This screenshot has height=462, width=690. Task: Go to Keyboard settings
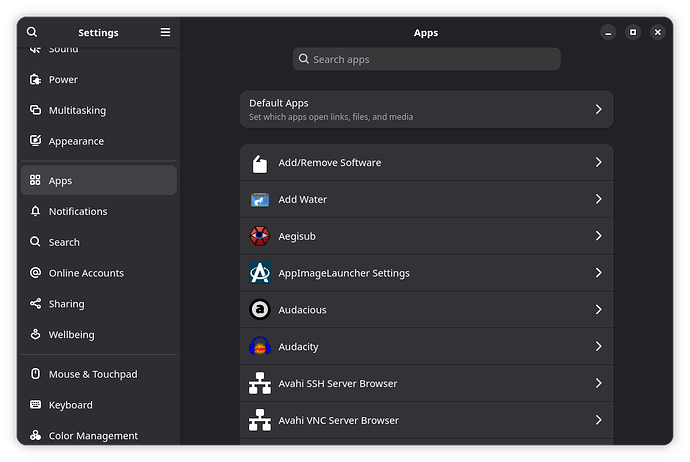click(x=99, y=405)
